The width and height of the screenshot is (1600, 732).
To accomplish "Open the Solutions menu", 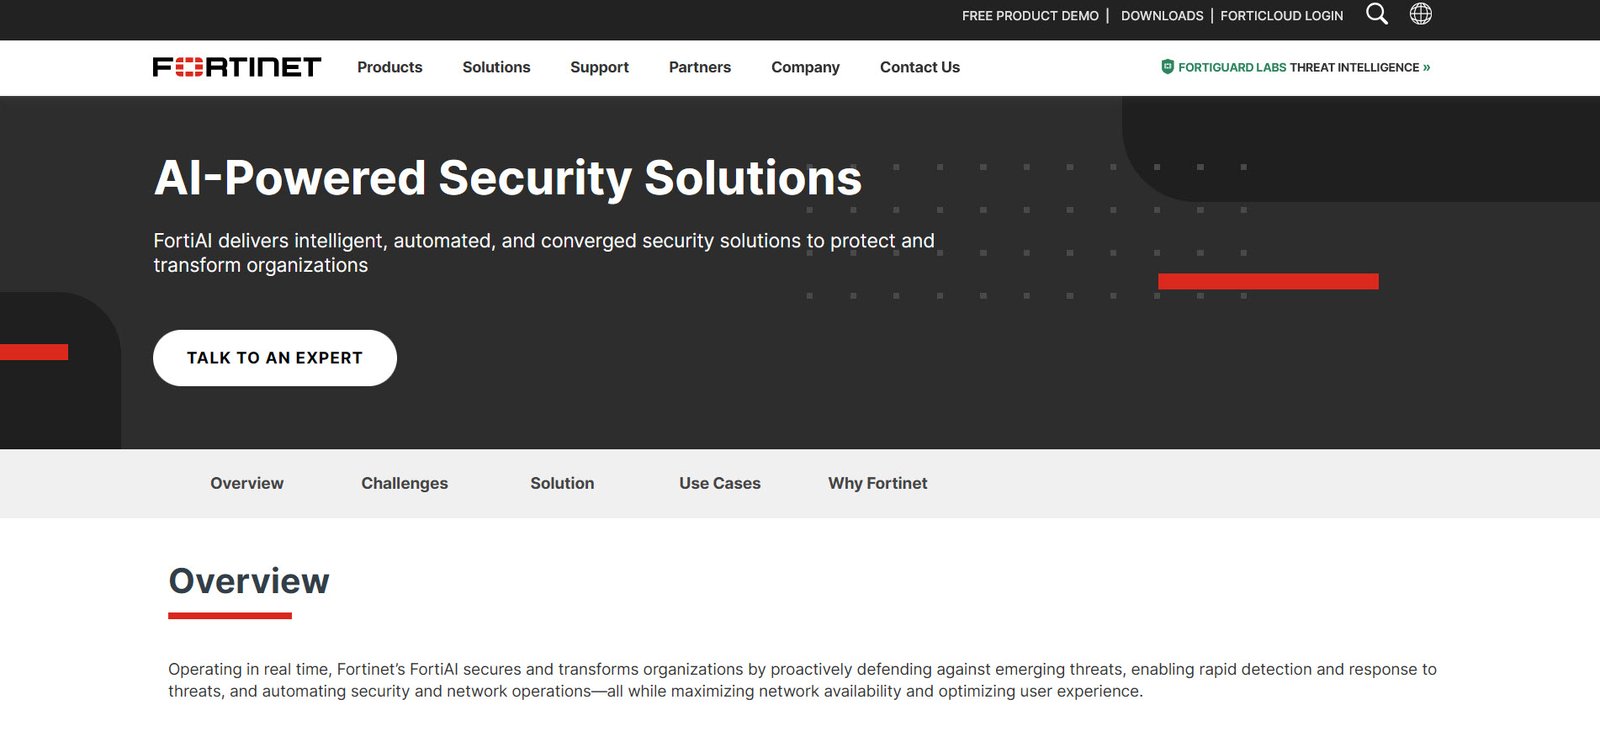I will (x=496, y=67).
